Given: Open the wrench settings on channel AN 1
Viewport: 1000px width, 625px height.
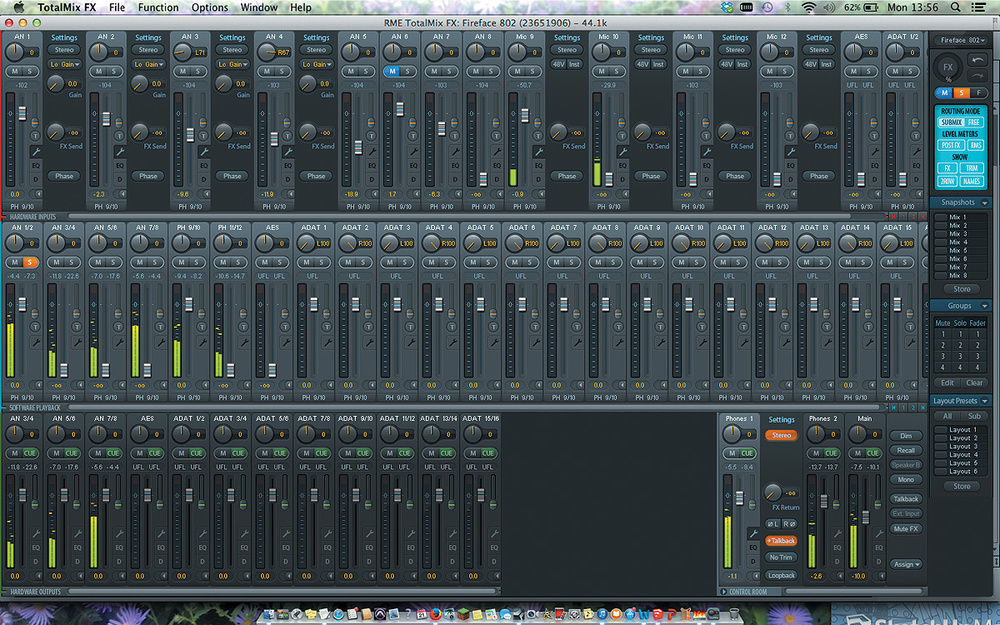Looking at the screenshot, I should pyautogui.click(x=35, y=150).
